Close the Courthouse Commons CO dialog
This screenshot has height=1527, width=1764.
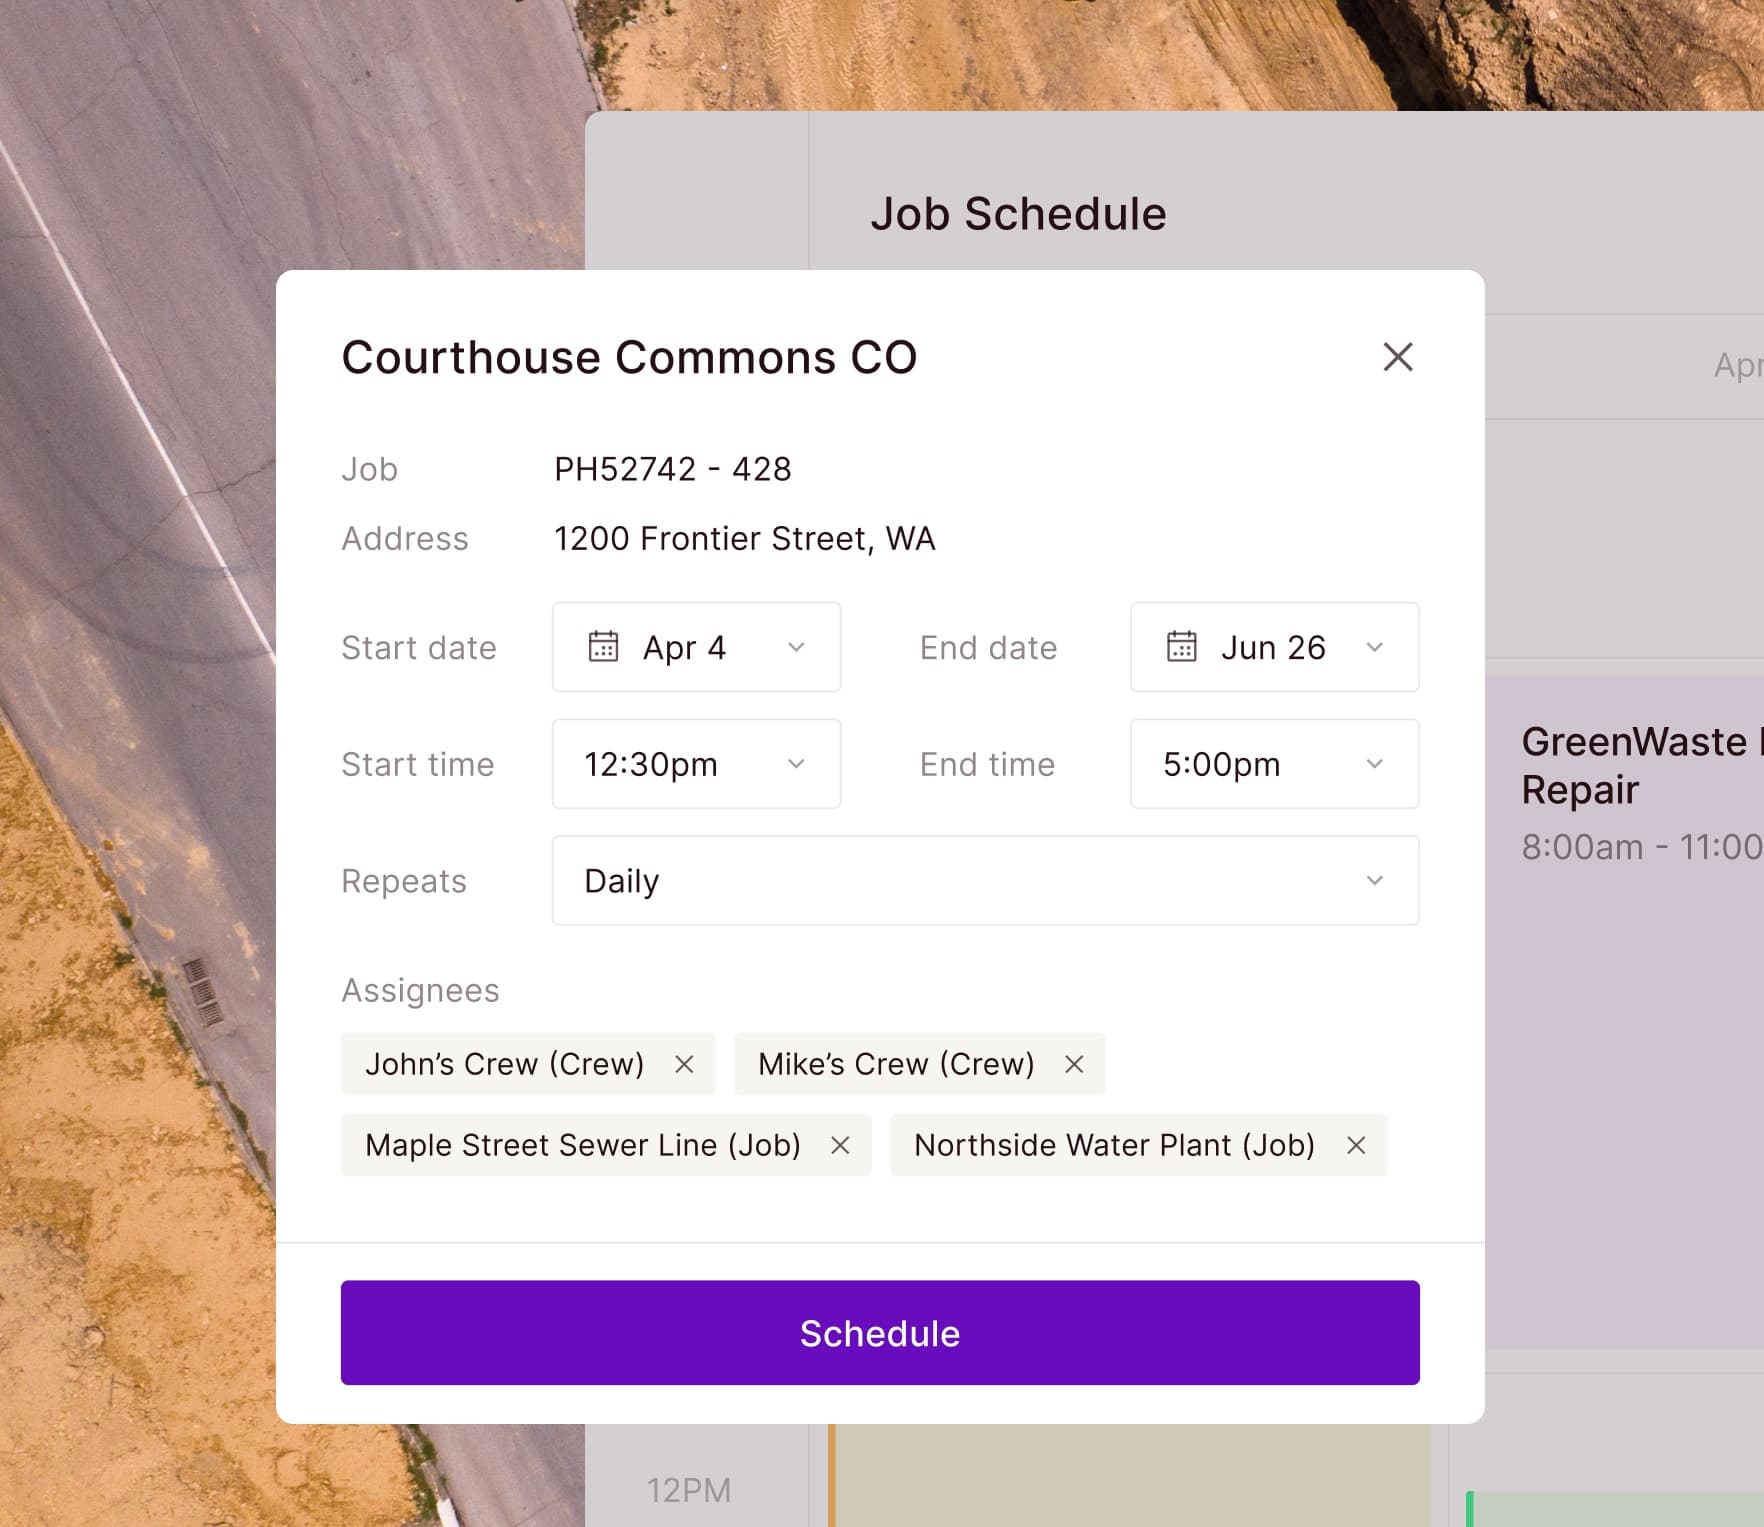(1397, 357)
